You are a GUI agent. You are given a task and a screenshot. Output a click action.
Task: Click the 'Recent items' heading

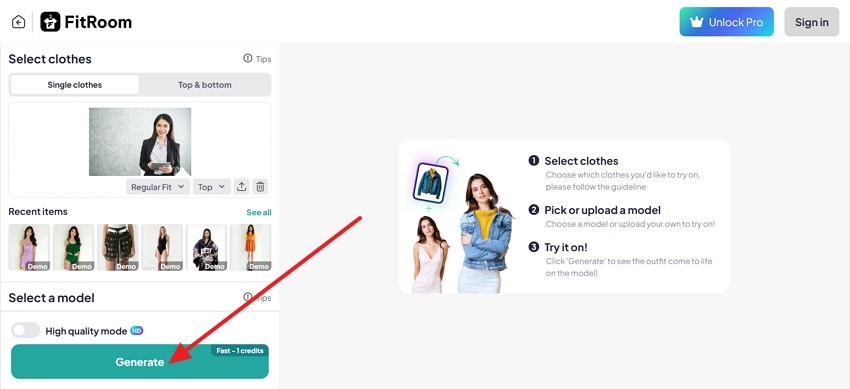click(38, 212)
